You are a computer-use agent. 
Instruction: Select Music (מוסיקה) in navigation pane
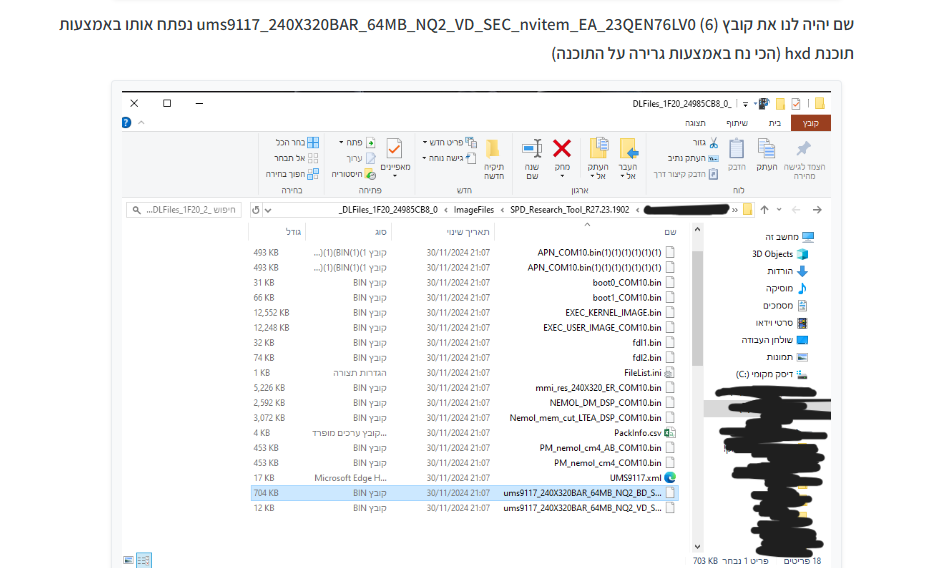click(786, 288)
